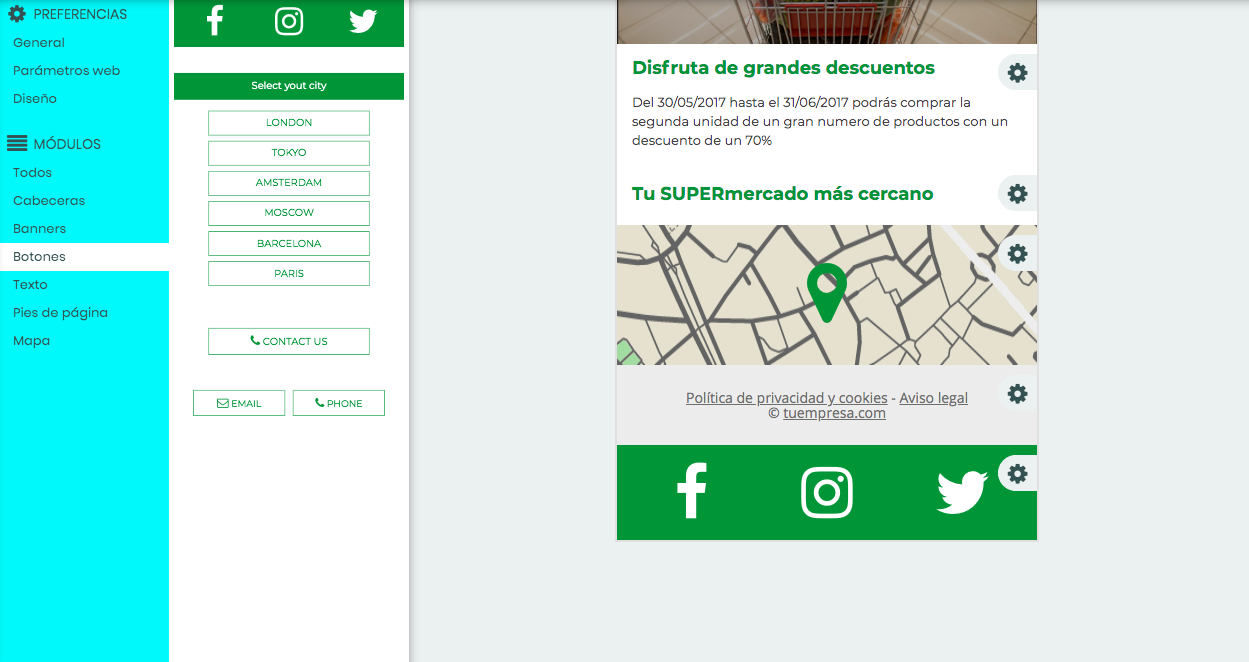Click the Twitter icon in the module panel
The image size is (1249, 662).
pyautogui.click(x=363, y=21)
